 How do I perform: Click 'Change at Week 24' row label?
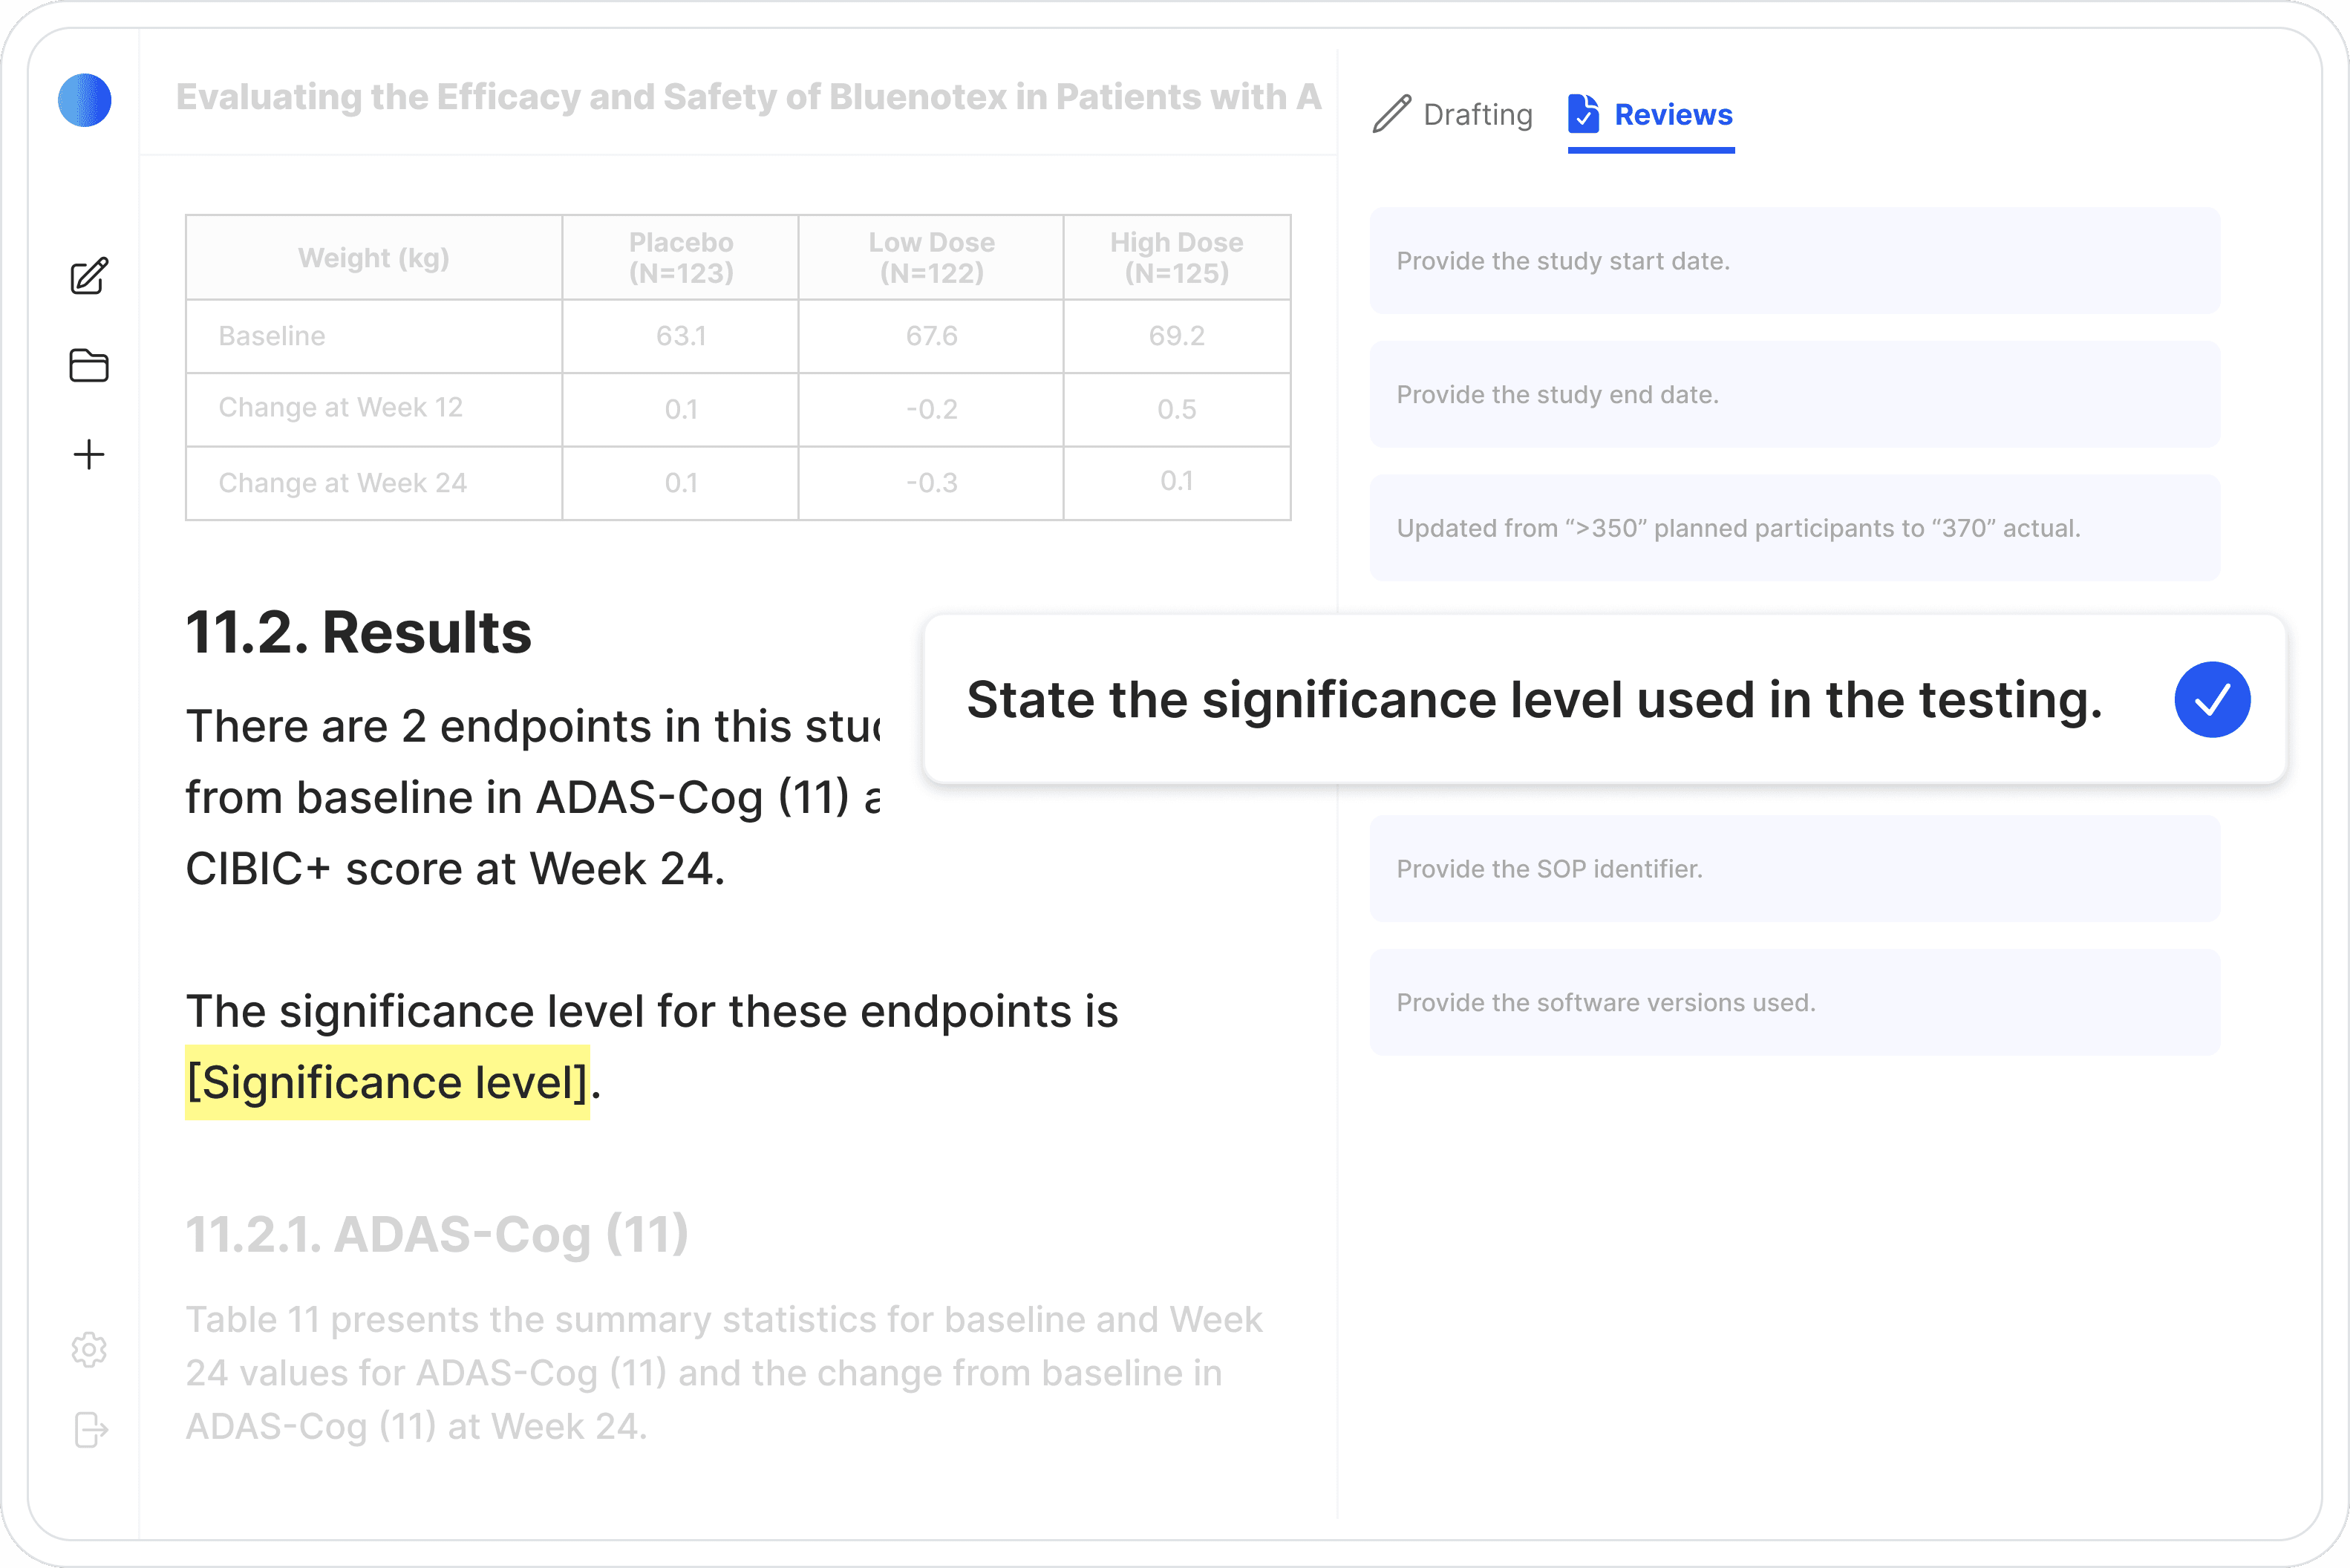342,483
